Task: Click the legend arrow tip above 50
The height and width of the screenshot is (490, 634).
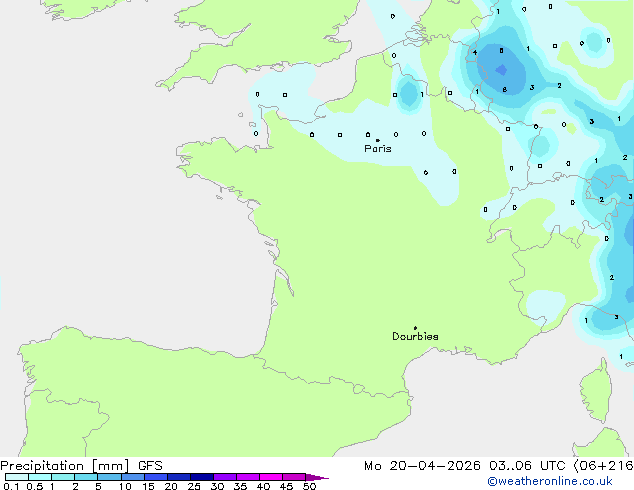Action: pos(317,477)
